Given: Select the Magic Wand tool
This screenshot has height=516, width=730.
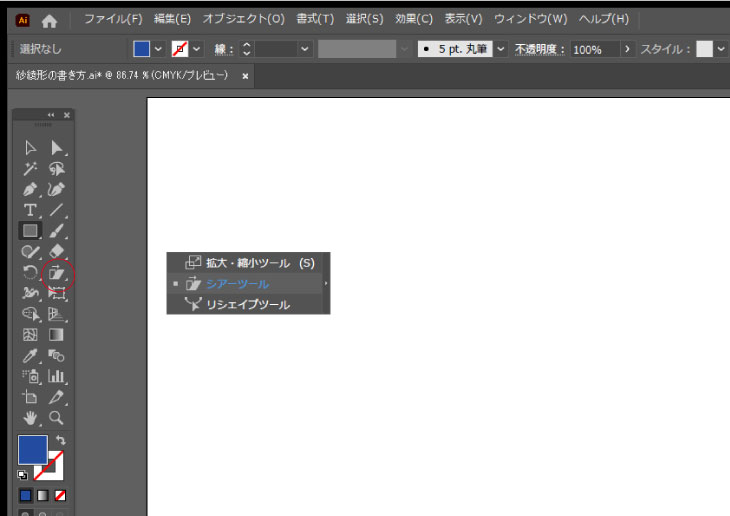Looking at the screenshot, I should click(x=31, y=169).
